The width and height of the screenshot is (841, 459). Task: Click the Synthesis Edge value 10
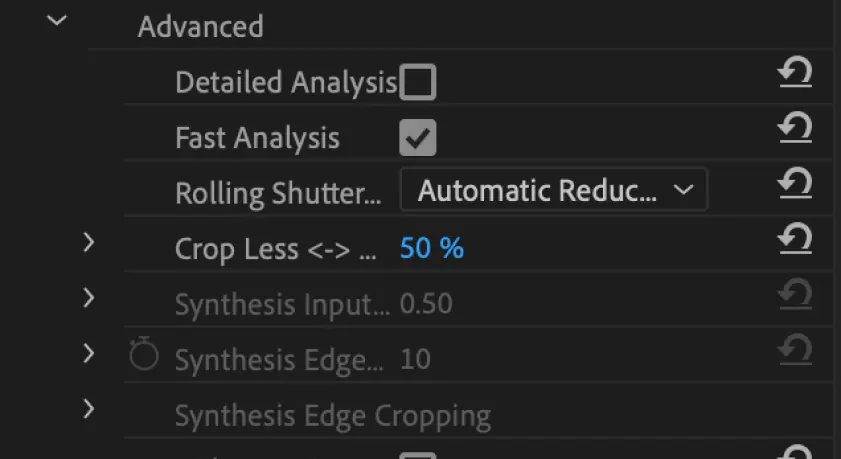pos(416,359)
